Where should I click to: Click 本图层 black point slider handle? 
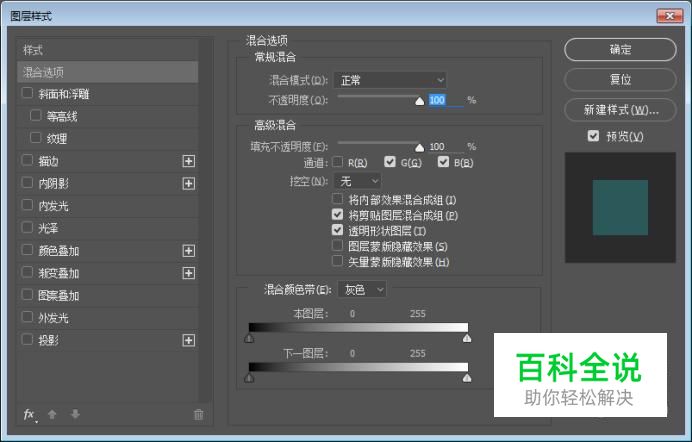pos(249,338)
